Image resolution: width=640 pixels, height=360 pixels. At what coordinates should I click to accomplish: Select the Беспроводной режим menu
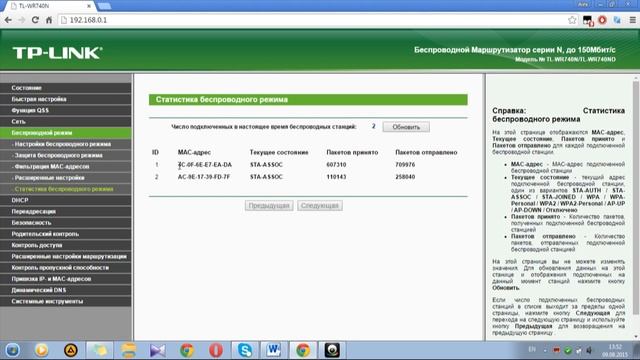pyautogui.click(x=66, y=133)
